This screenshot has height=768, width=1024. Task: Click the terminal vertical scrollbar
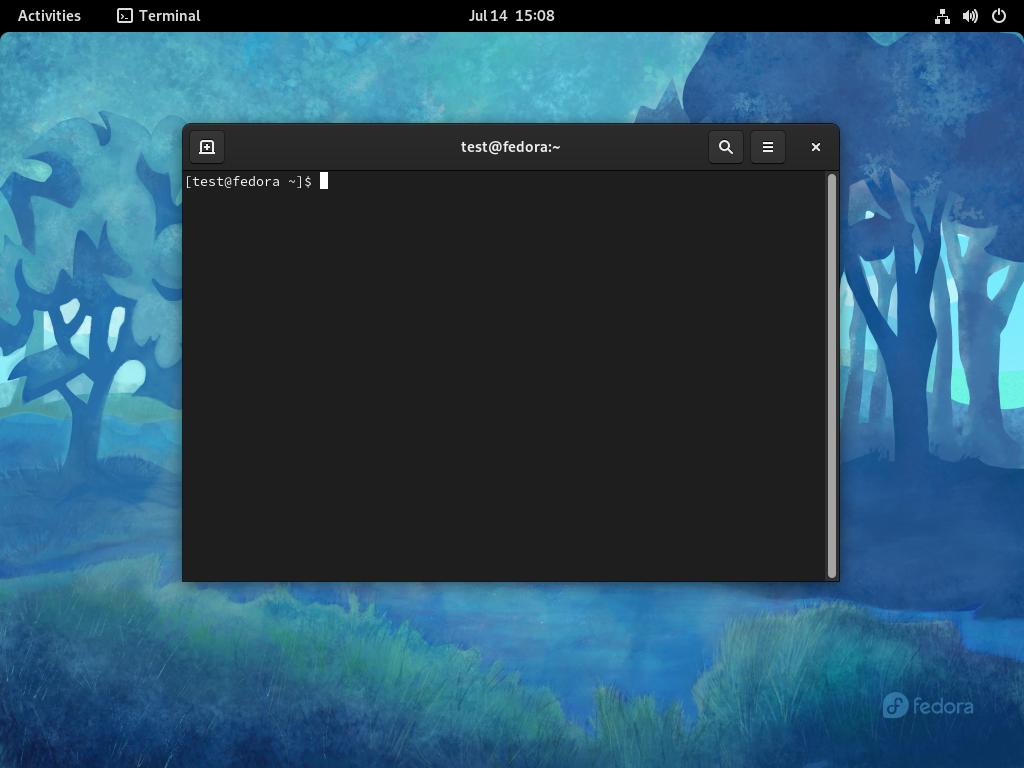(x=832, y=376)
